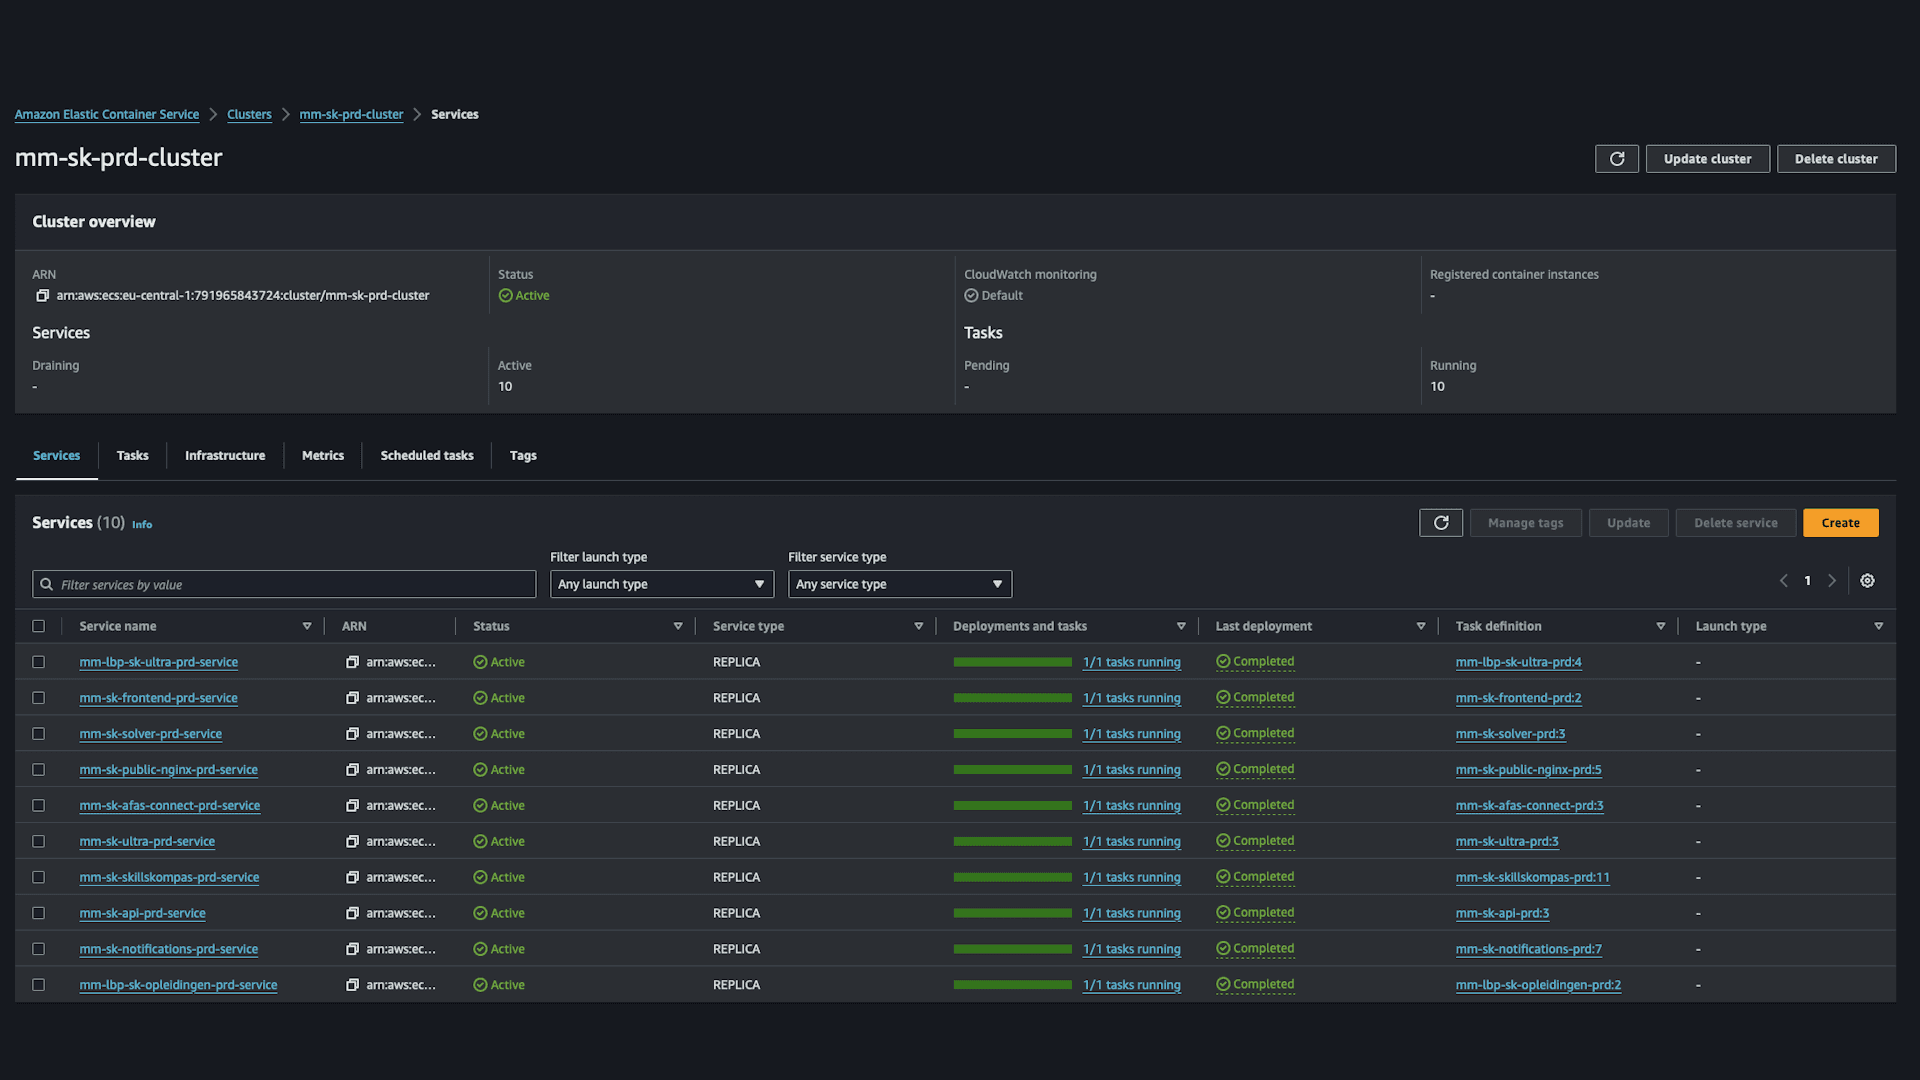Check the mm-sk-solver-prd-service row
The width and height of the screenshot is (1920, 1080).
tap(39, 734)
